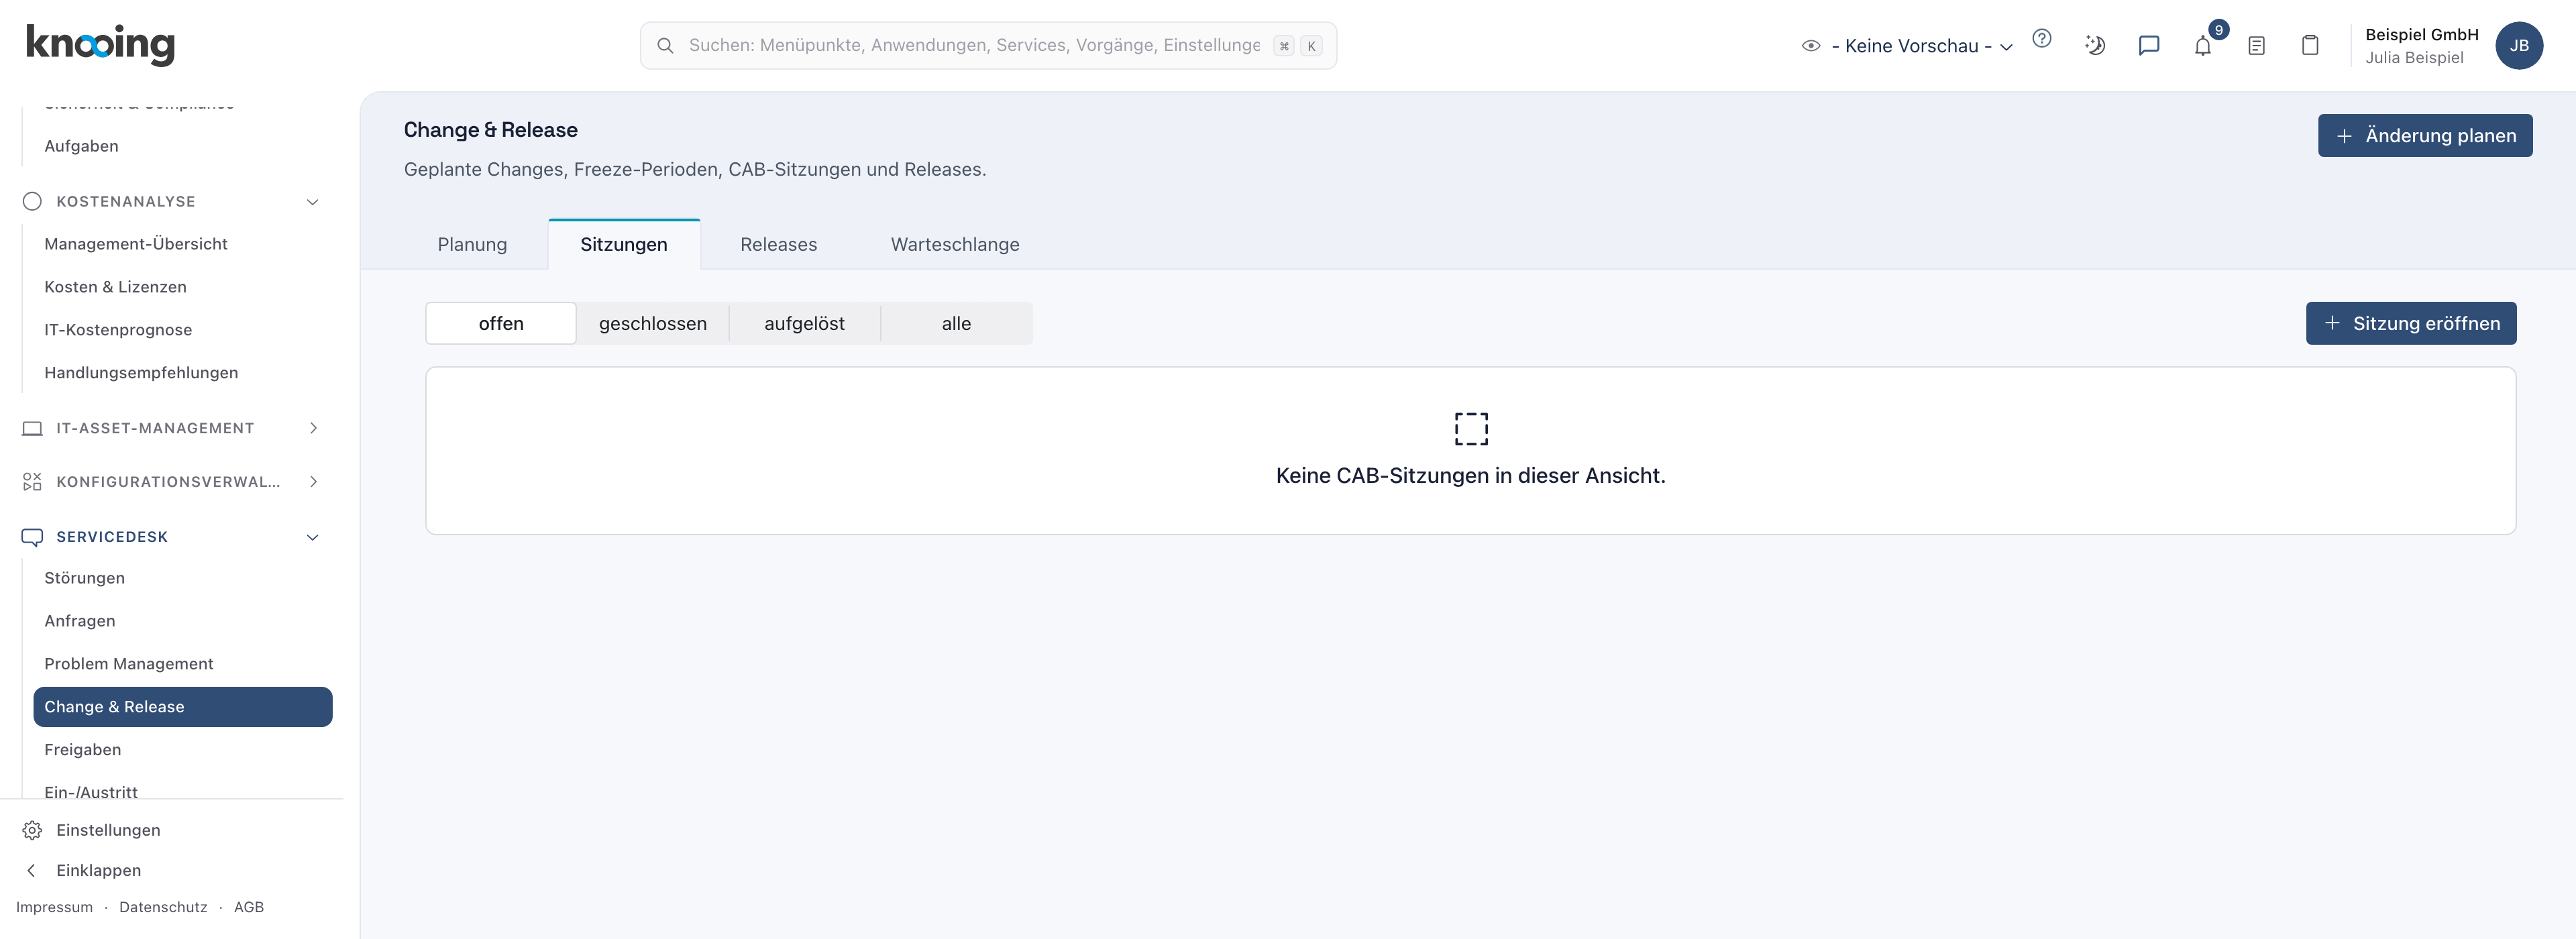Click the JB user avatar
The image size is (2576, 939).
[2518, 45]
